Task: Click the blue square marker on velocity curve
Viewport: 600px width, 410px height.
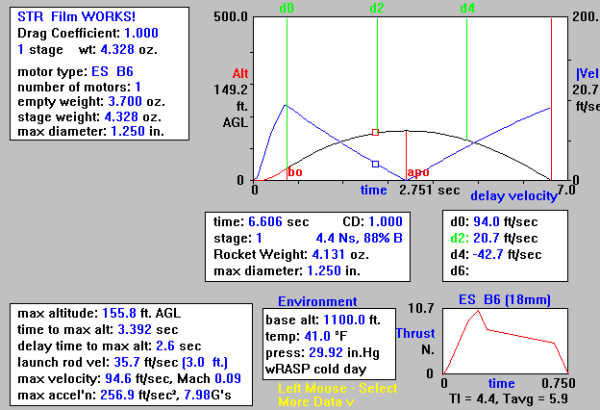Action: tap(376, 163)
